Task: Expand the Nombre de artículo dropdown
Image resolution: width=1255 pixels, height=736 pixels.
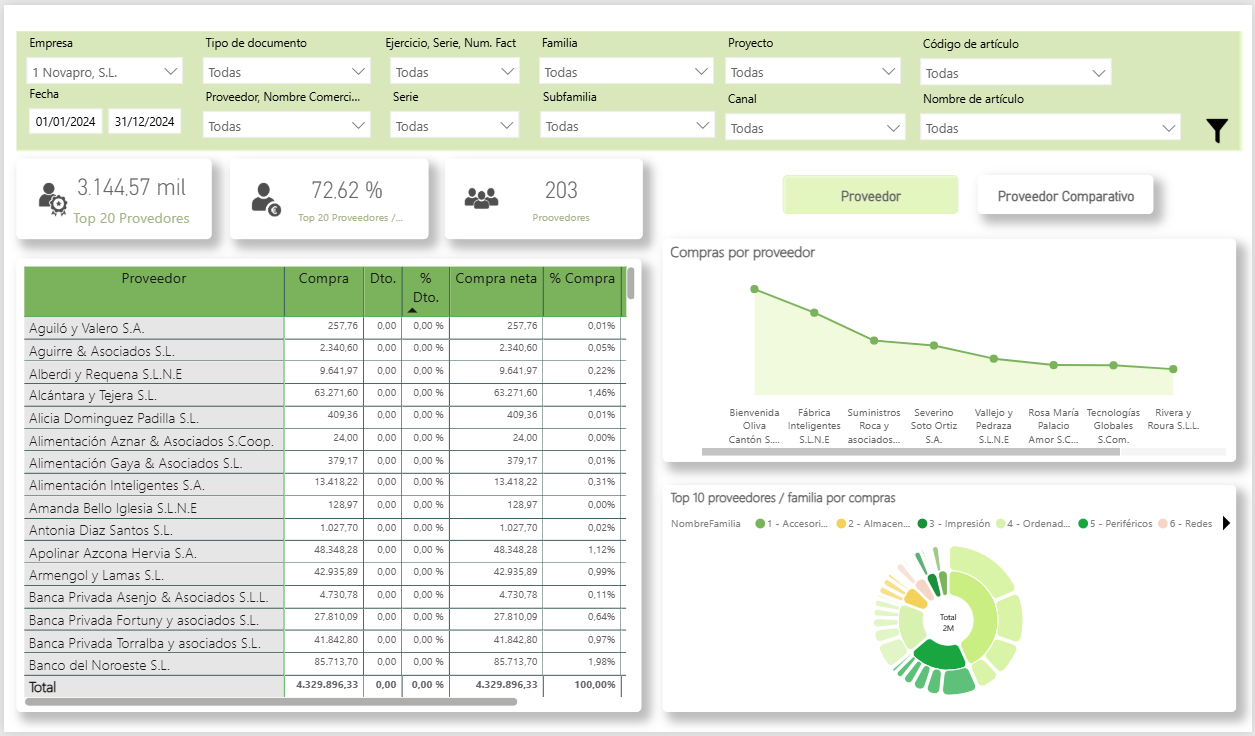Action: point(1051,128)
